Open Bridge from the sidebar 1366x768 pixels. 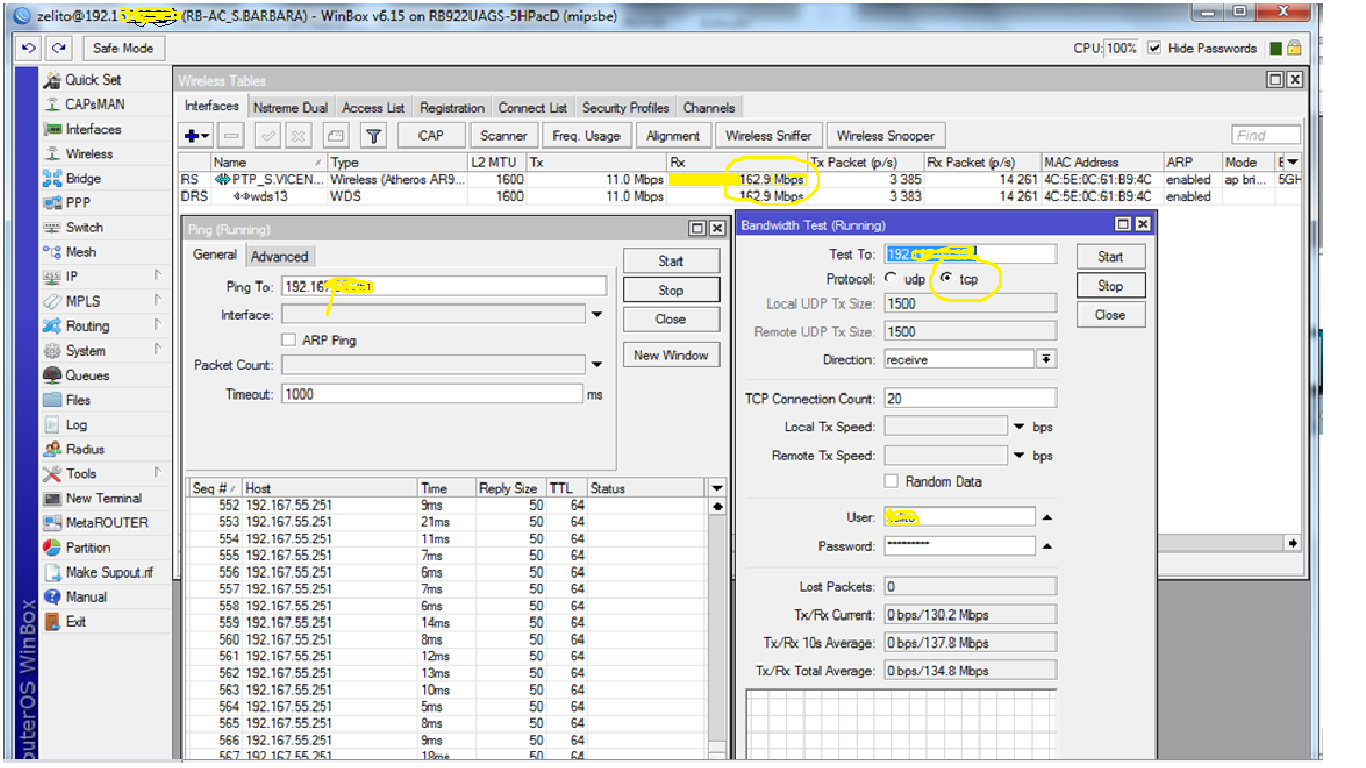pyautogui.click(x=83, y=179)
